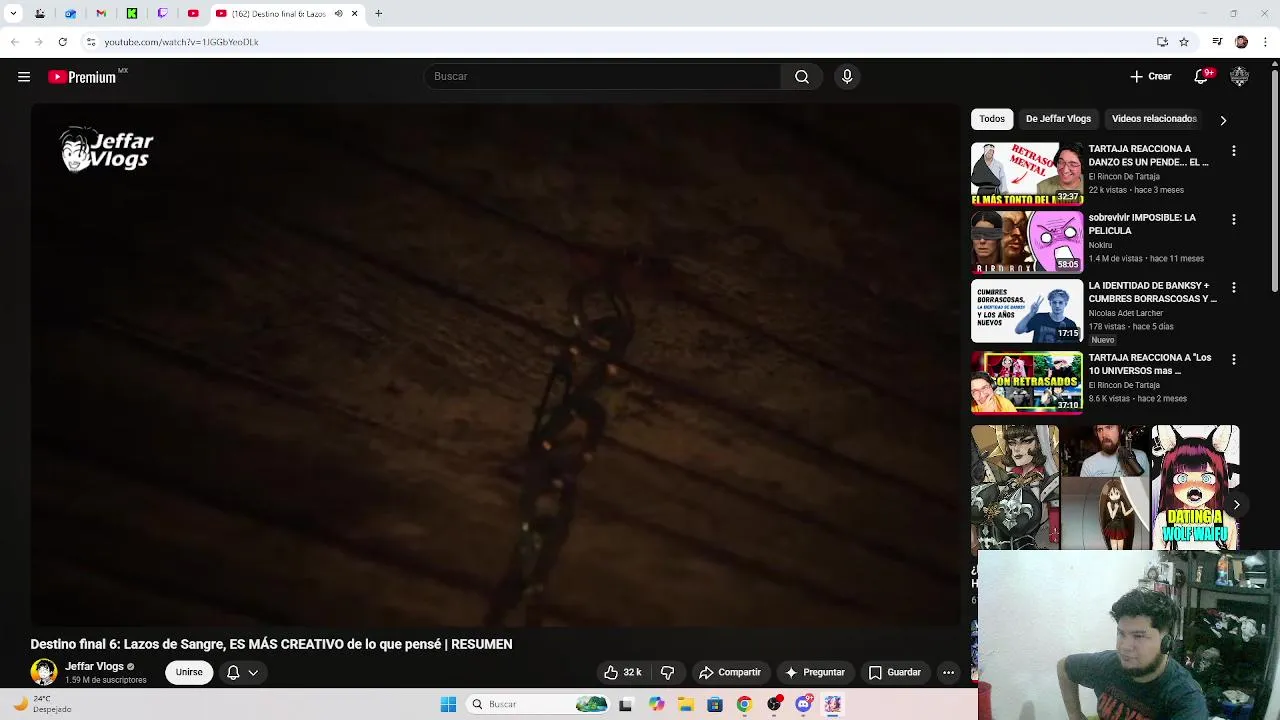Open options for Los 10 UNIVERSOS video
Viewport: 1280px width, 720px height.
click(x=1234, y=359)
